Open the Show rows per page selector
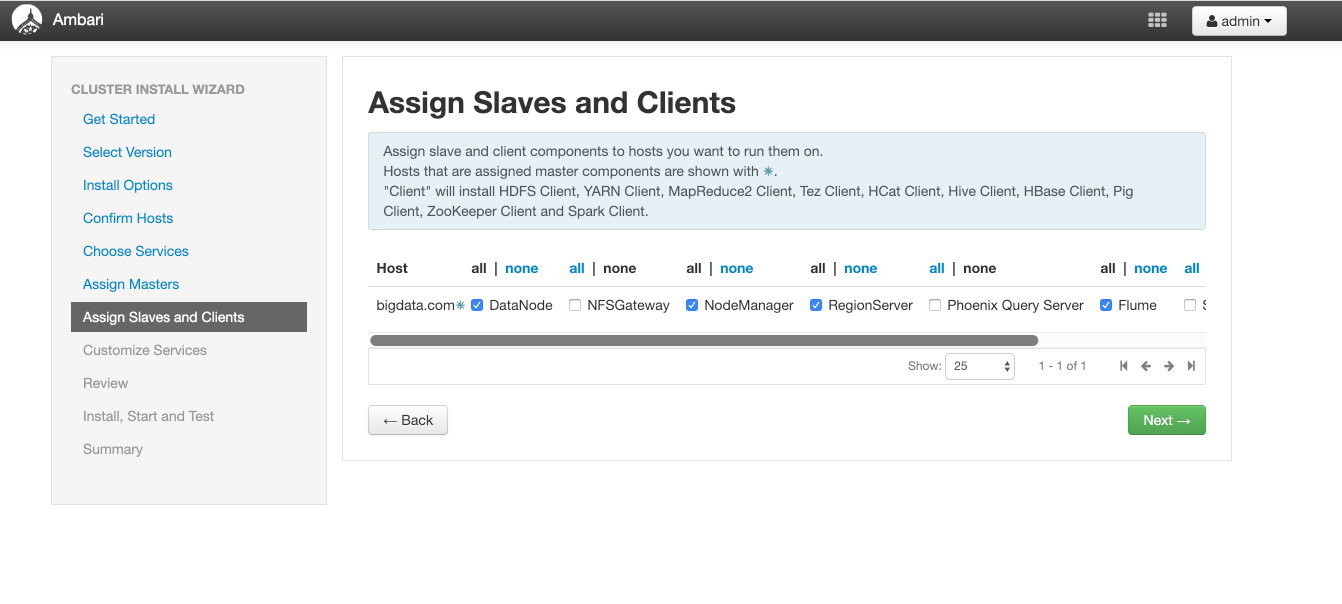Image resolution: width=1342 pixels, height=604 pixels. (x=979, y=366)
